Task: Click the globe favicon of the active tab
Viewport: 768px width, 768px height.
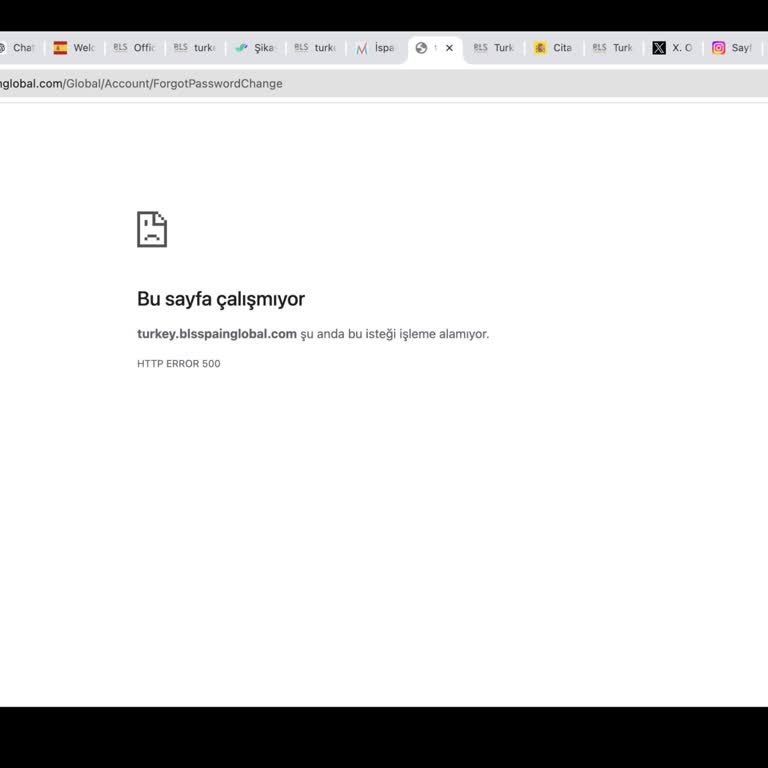Action: tap(421, 48)
